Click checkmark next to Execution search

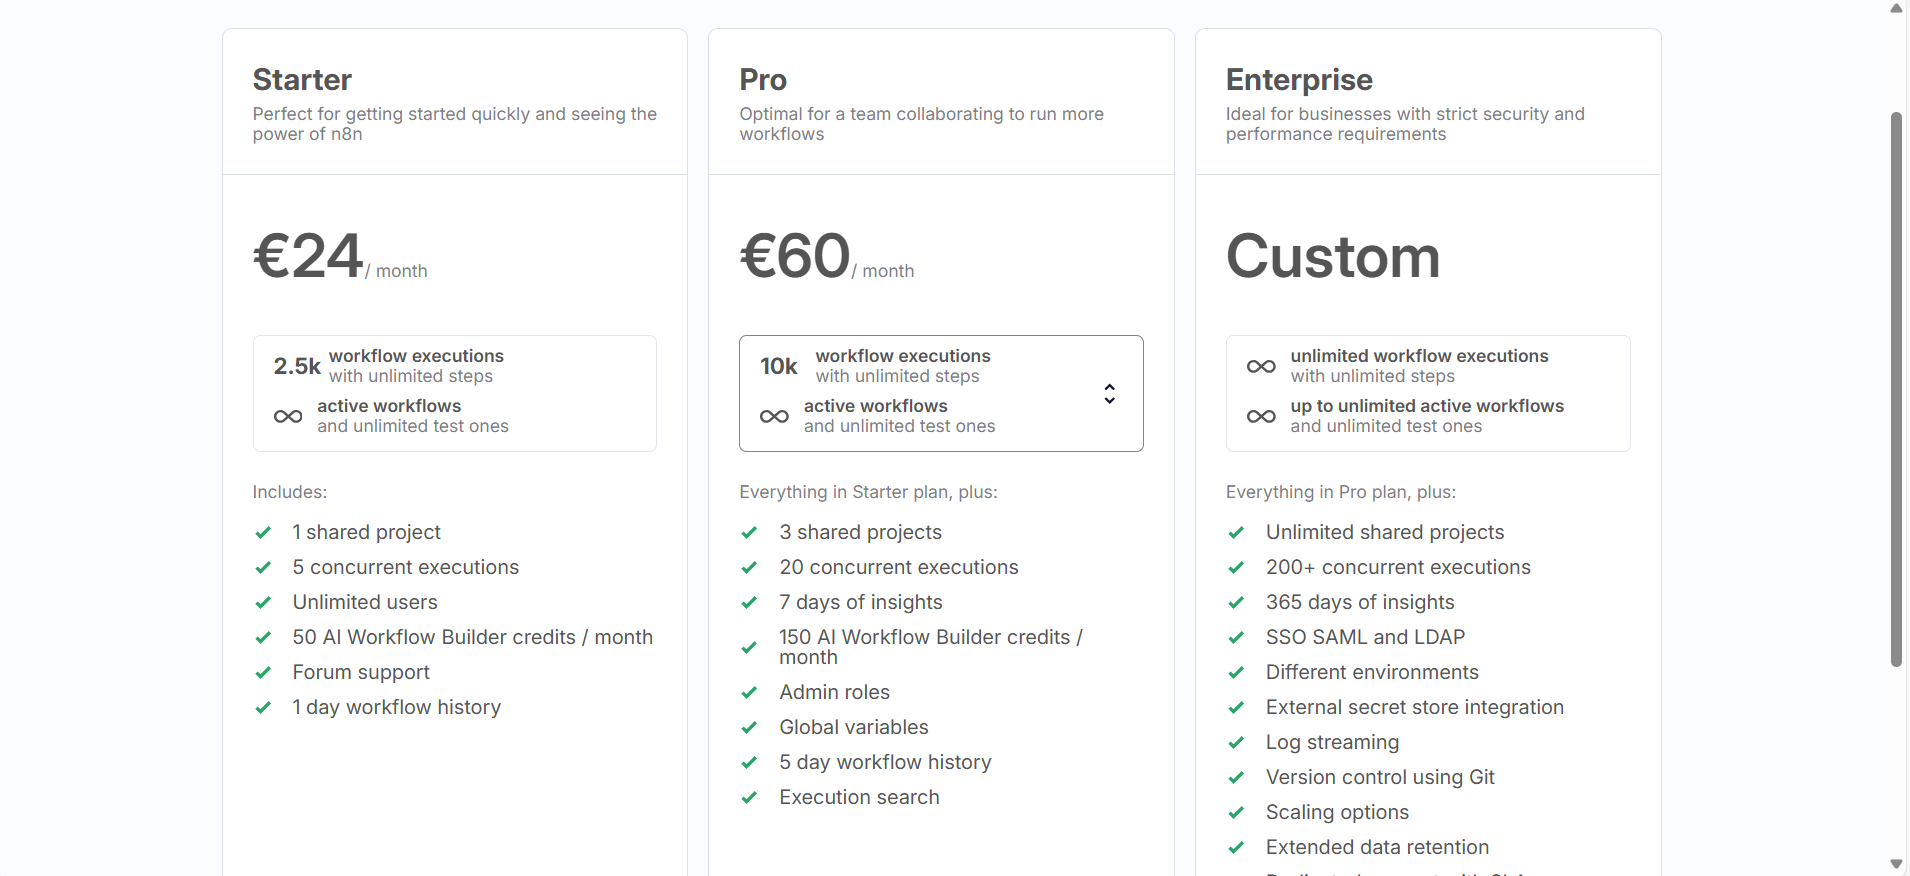tap(749, 798)
